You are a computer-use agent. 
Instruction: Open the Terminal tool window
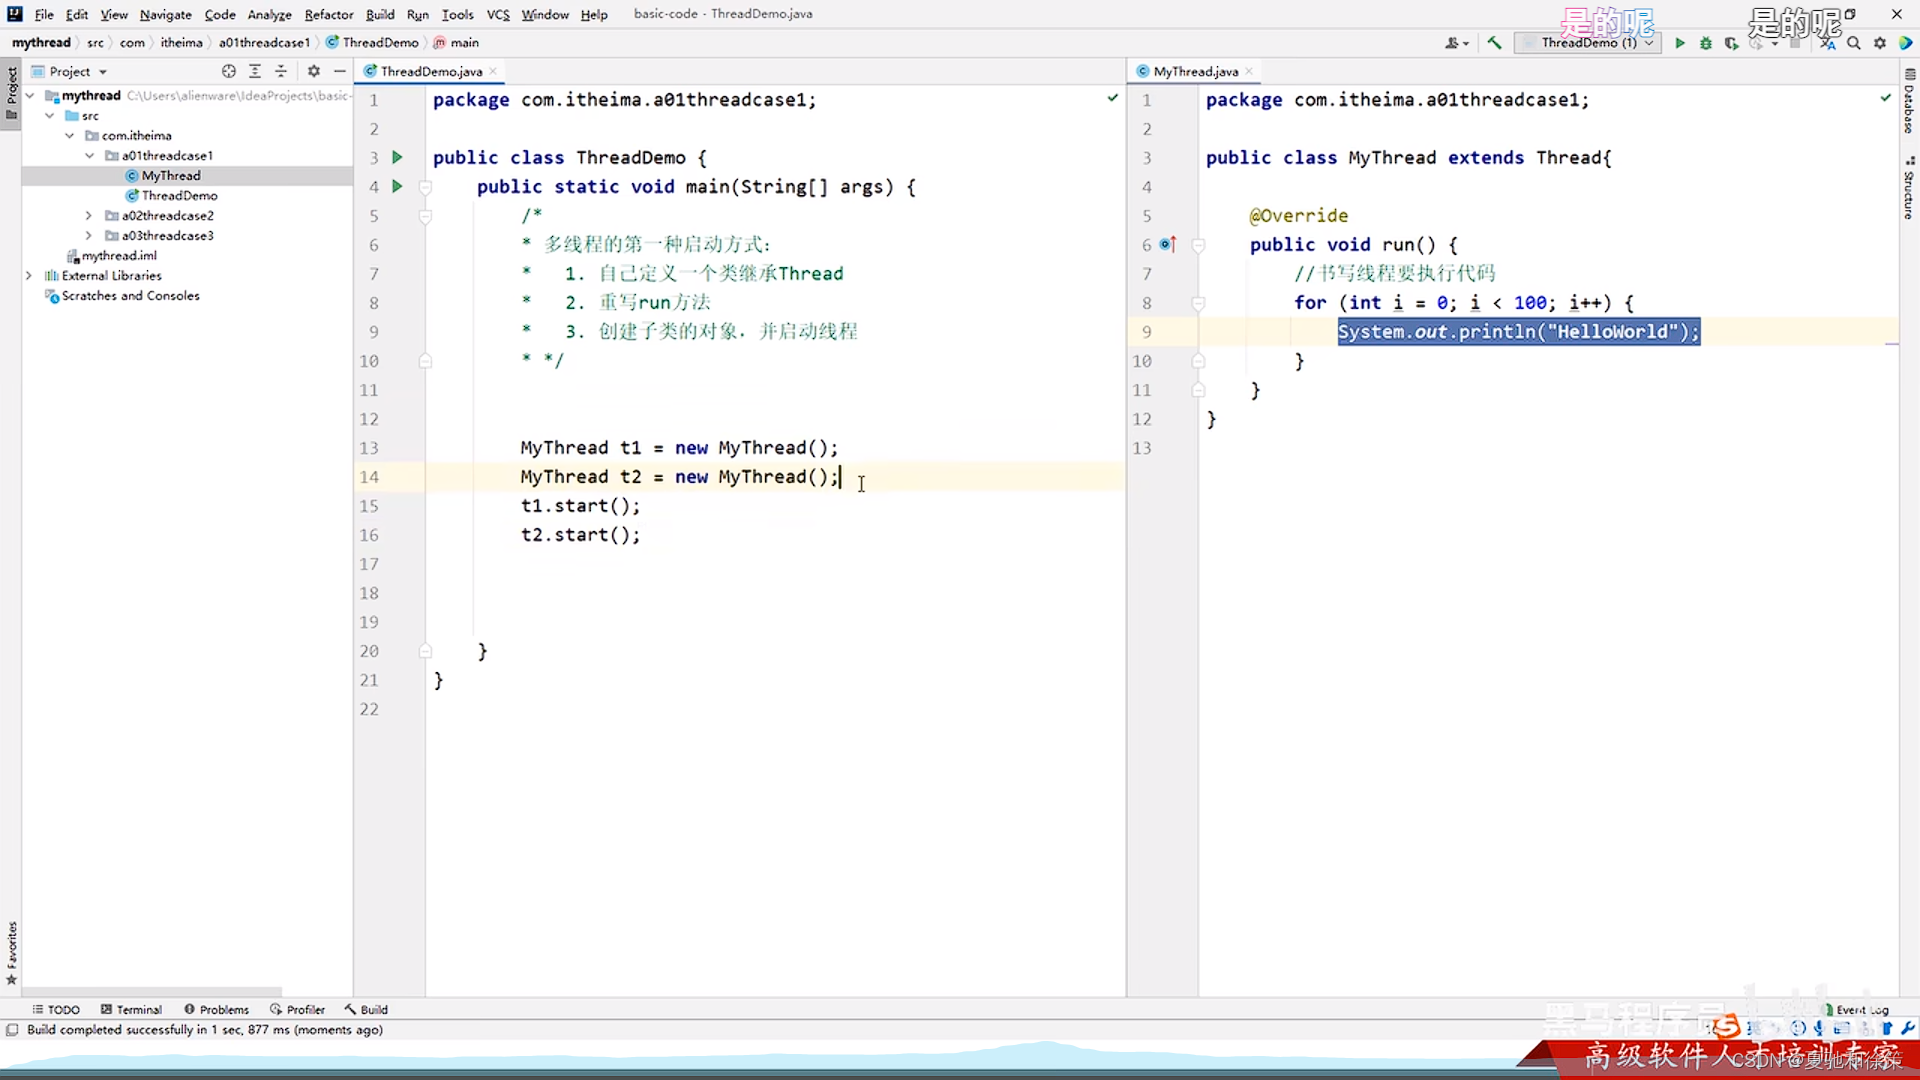click(131, 1009)
